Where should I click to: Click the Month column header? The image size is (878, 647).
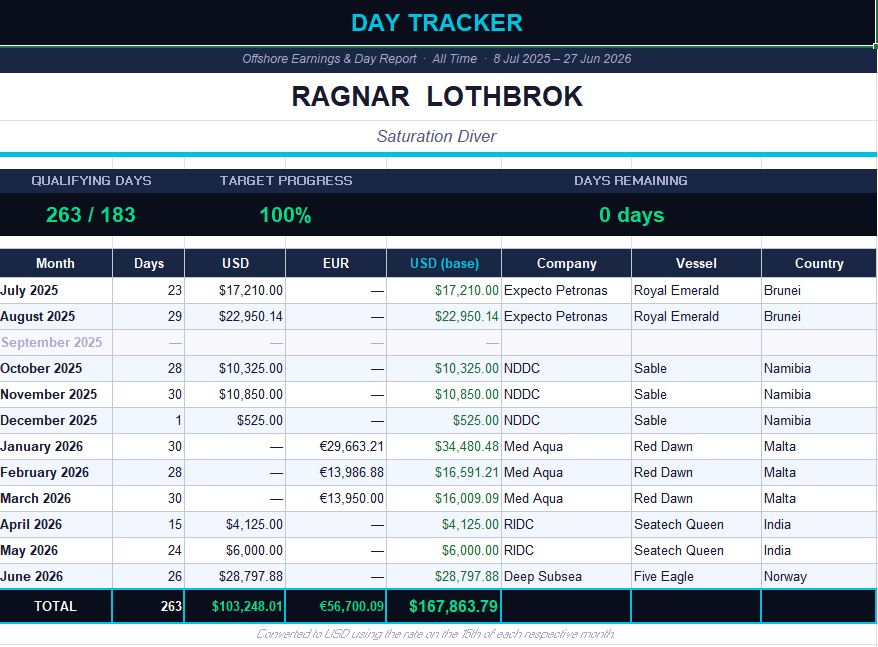pos(55,263)
